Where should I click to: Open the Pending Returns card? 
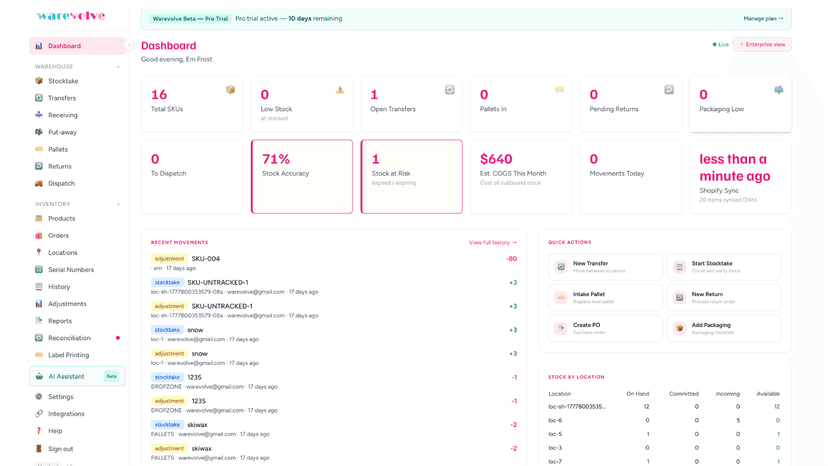click(631, 104)
